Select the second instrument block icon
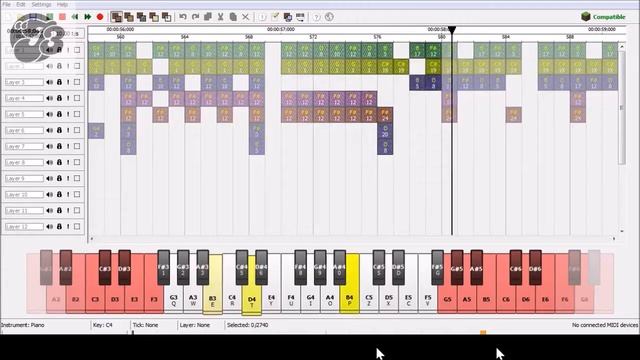 tap(129, 17)
